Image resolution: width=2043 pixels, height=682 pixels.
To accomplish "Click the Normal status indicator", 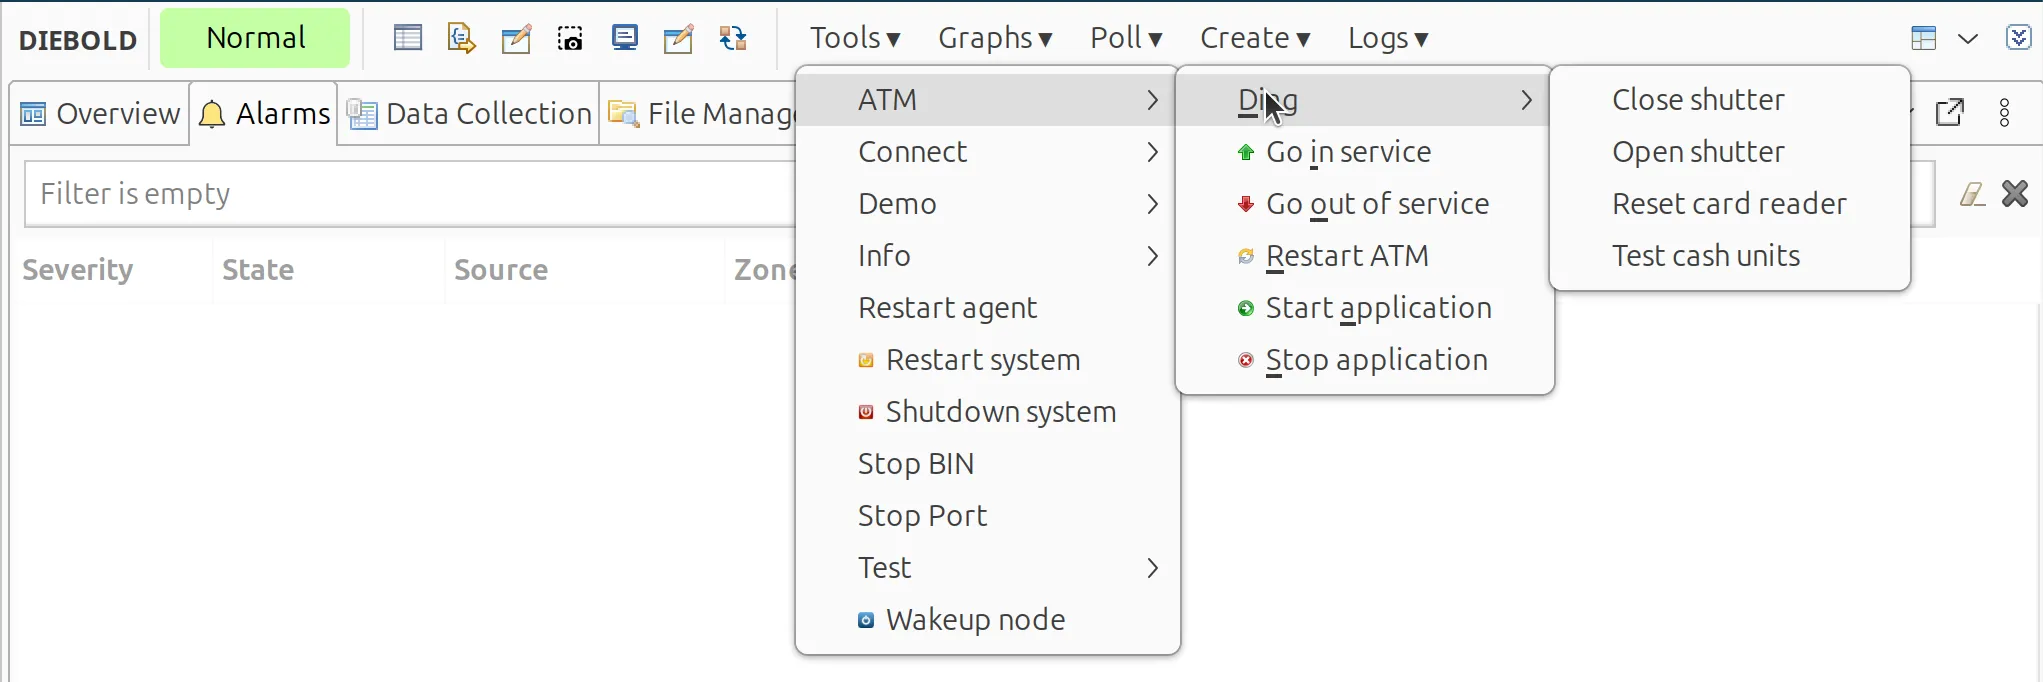I will pyautogui.click(x=255, y=38).
